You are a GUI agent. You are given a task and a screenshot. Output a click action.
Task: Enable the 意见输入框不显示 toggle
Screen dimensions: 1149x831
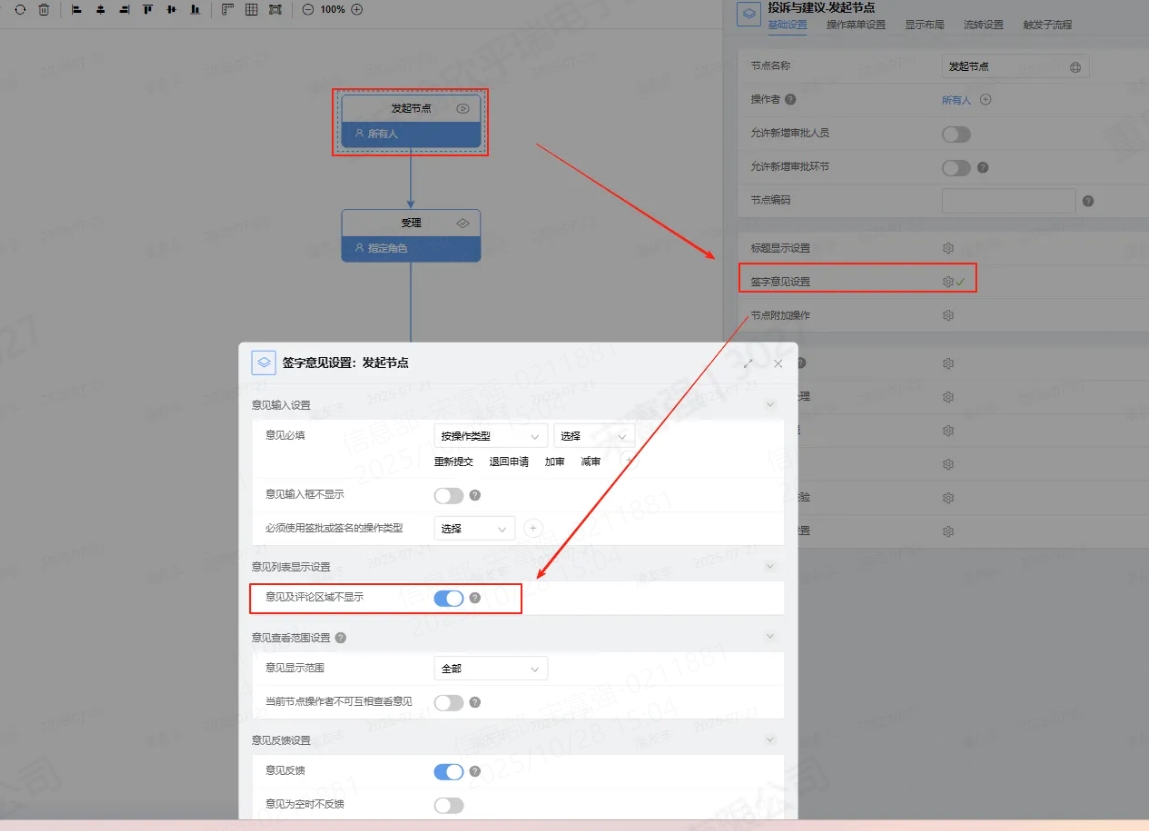click(x=449, y=495)
